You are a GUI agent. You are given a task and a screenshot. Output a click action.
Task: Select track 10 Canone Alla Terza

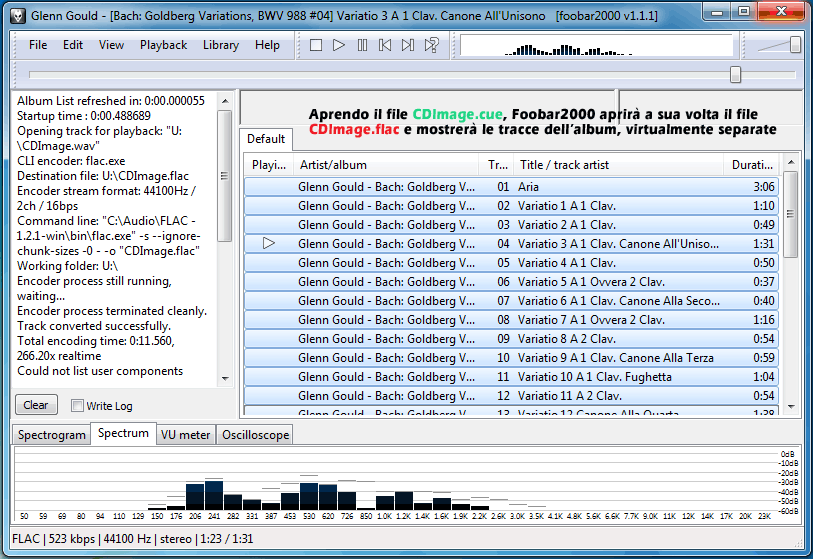coord(511,358)
